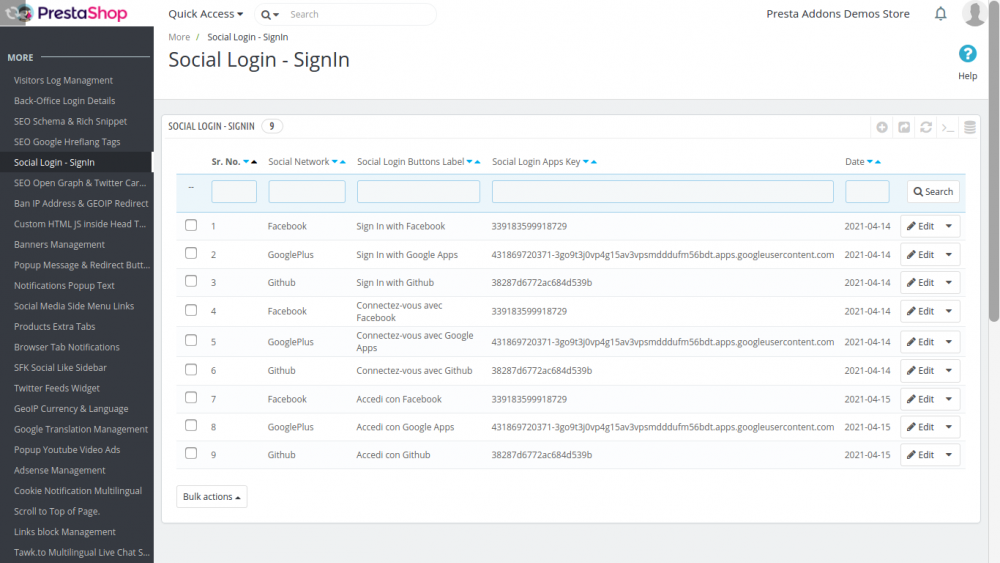Focus Social Network filter field

tap(307, 191)
